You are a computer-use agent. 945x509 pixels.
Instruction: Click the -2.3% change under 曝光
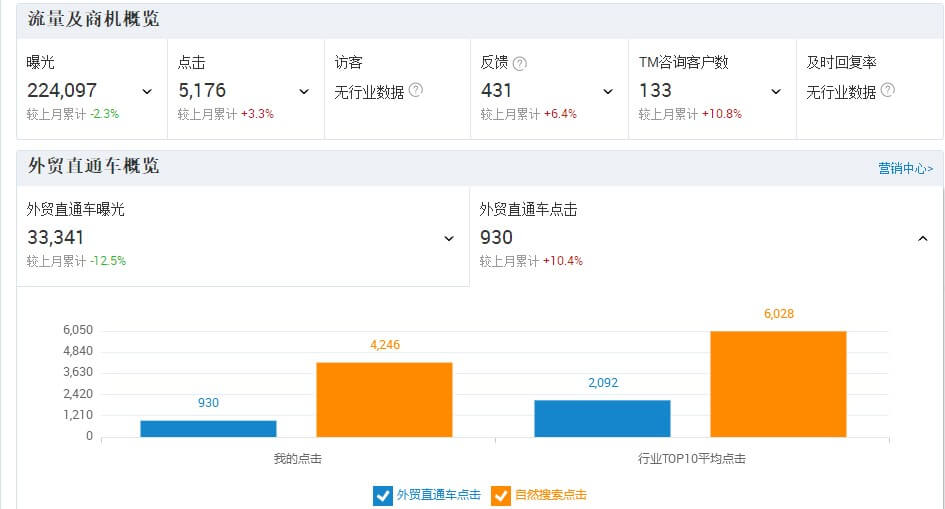tap(105, 114)
